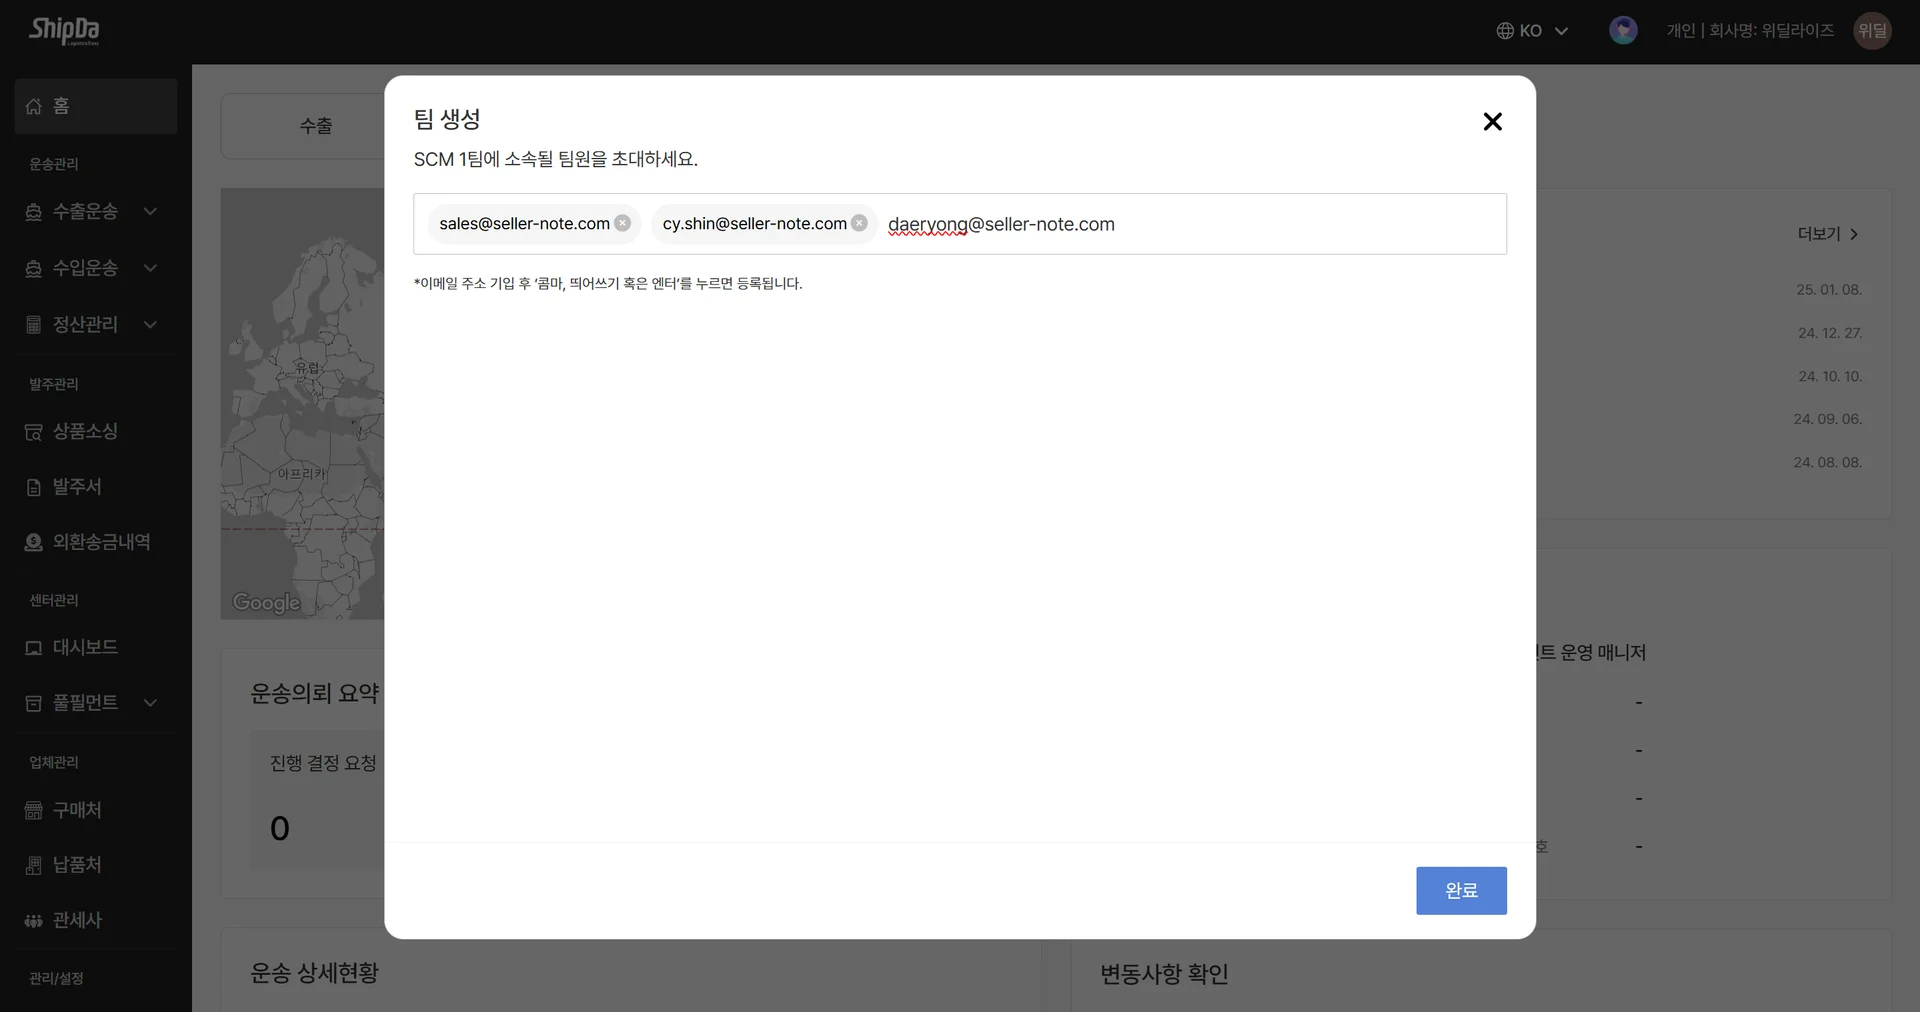
Task: Click the 24. 12. 27. date entry
Action: 1830,333
